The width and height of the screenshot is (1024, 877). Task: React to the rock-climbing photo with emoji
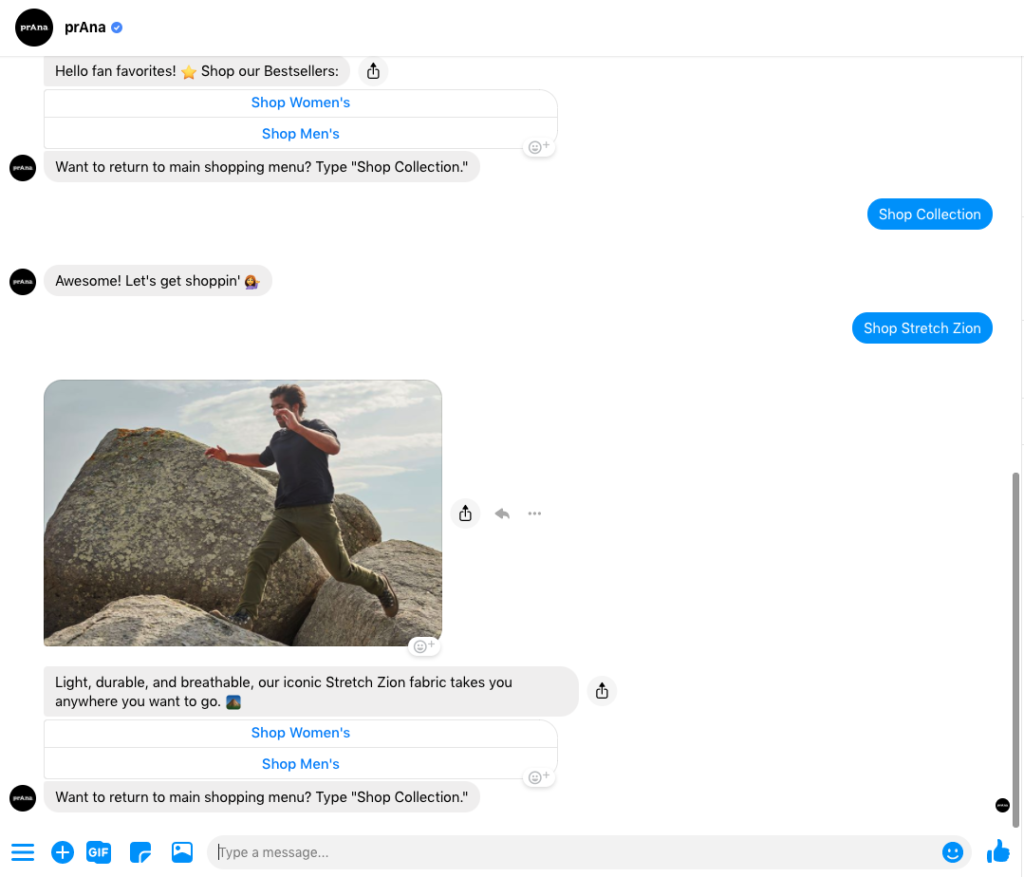(x=424, y=645)
